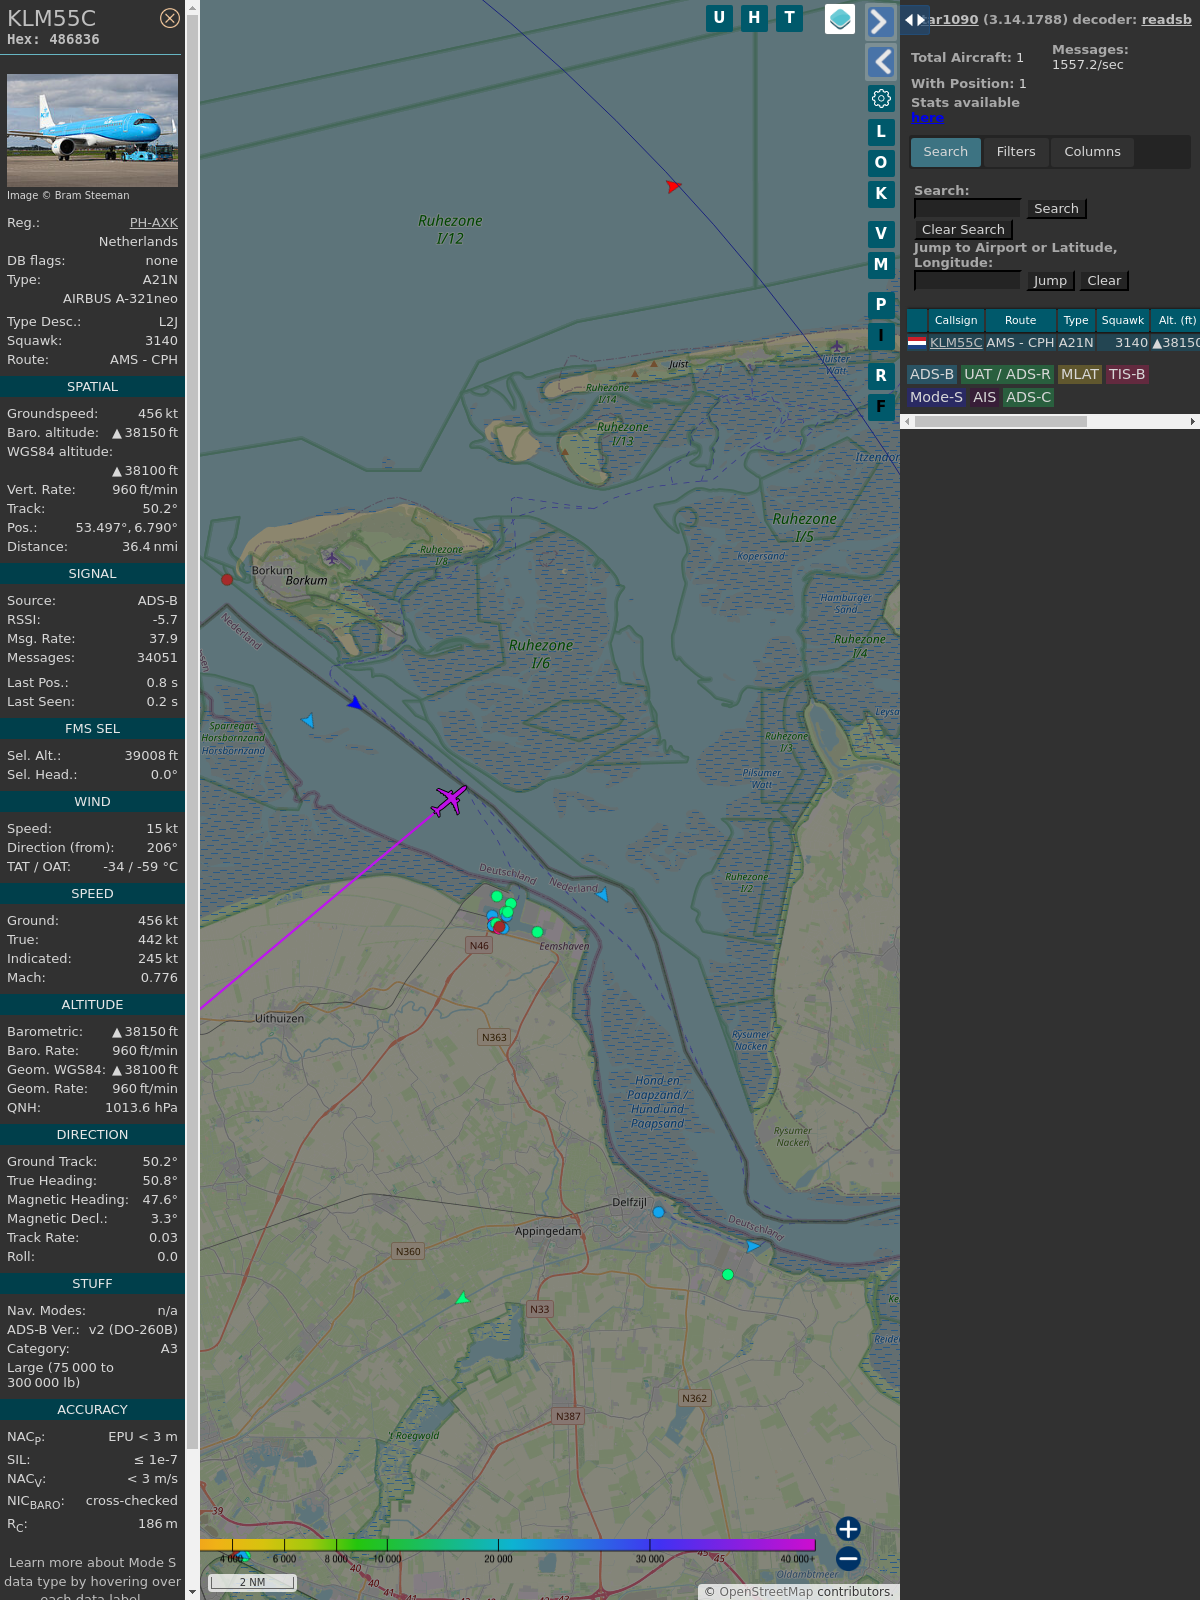Click the Borkum airport plane symbol

(332, 558)
